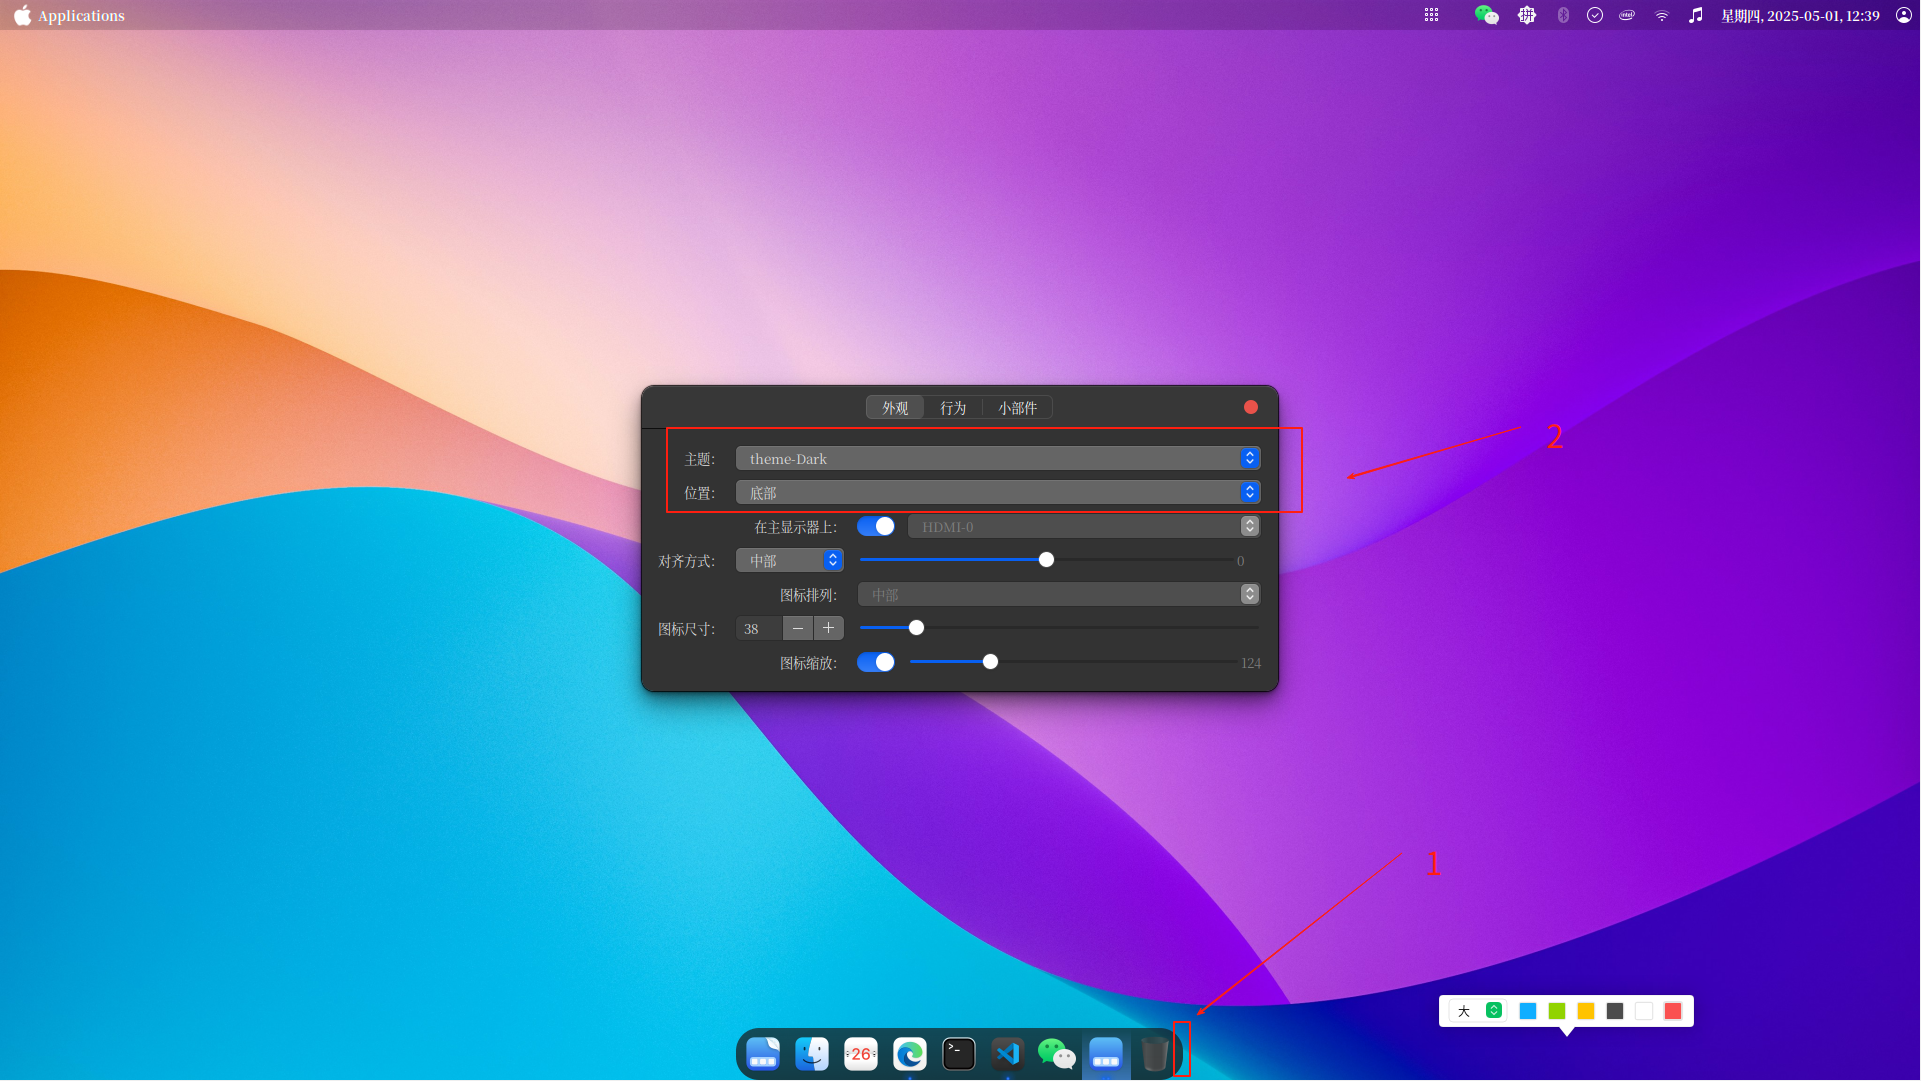Open Visual Studio Code from dock
The height and width of the screenshot is (1081, 1921).
coord(1007,1054)
